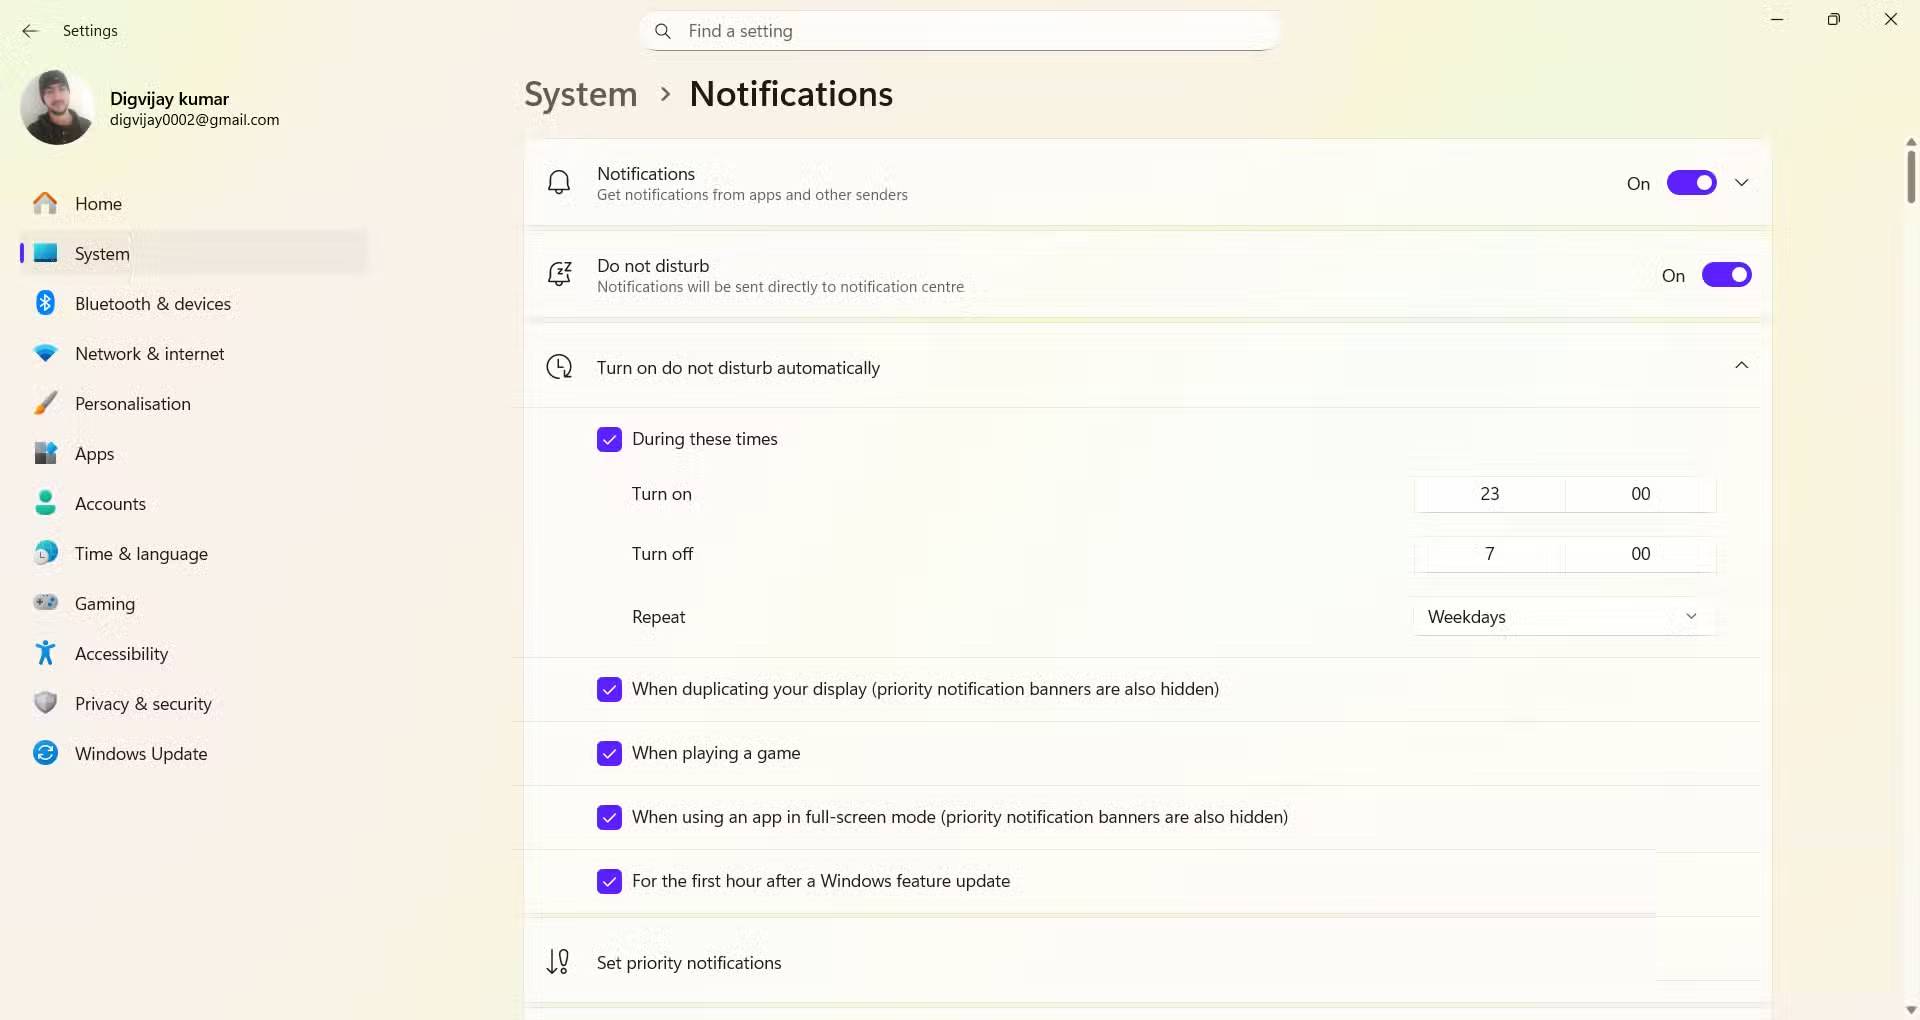Click the Bluetooth & devices icon

coord(45,303)
